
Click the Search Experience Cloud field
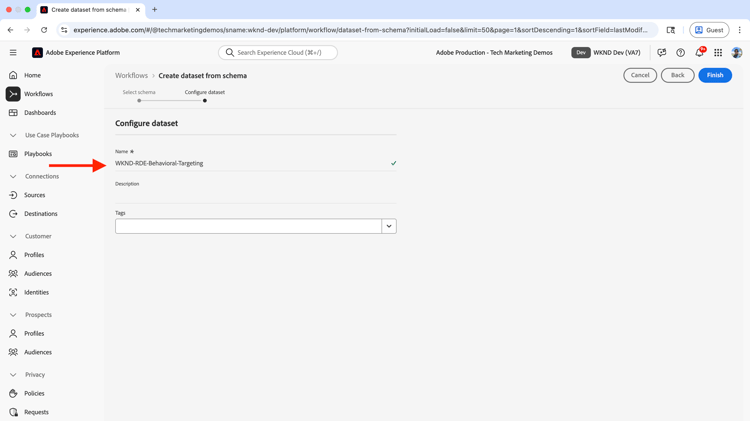point(278,53)
